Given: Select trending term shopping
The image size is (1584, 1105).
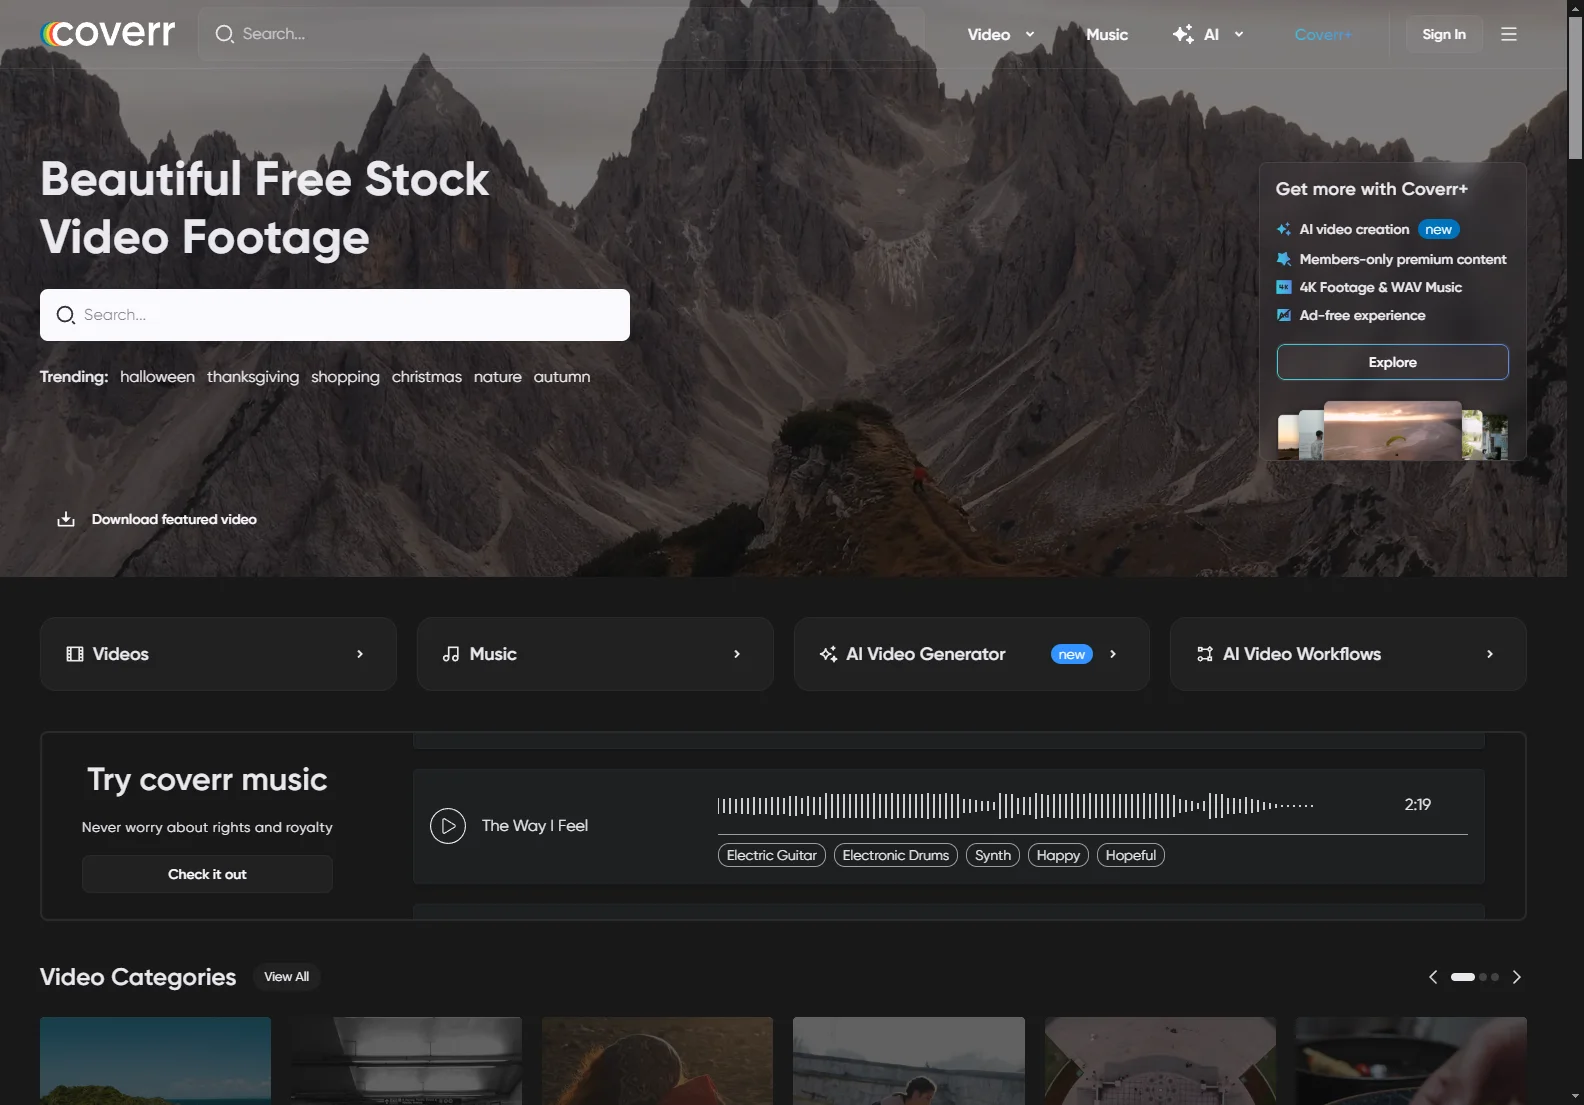Looking at the screenshot, I should 345,377.
